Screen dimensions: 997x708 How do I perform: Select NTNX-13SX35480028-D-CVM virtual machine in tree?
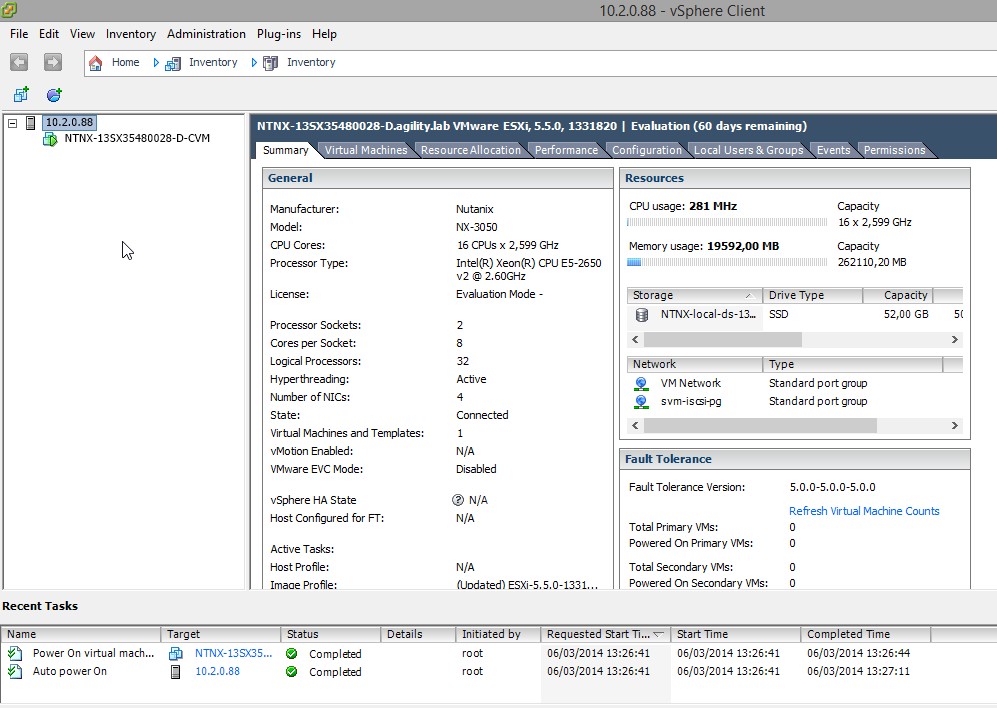[137, 139]
